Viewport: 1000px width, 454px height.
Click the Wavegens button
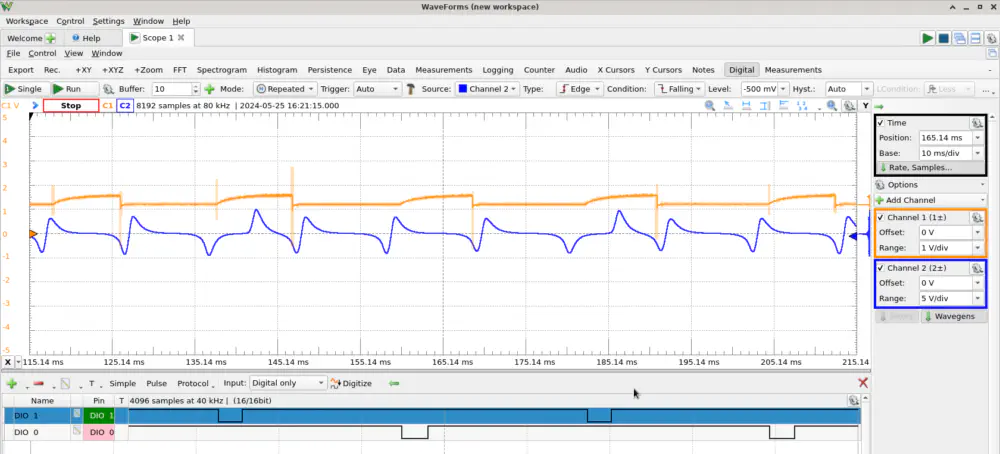pos(954,316)
